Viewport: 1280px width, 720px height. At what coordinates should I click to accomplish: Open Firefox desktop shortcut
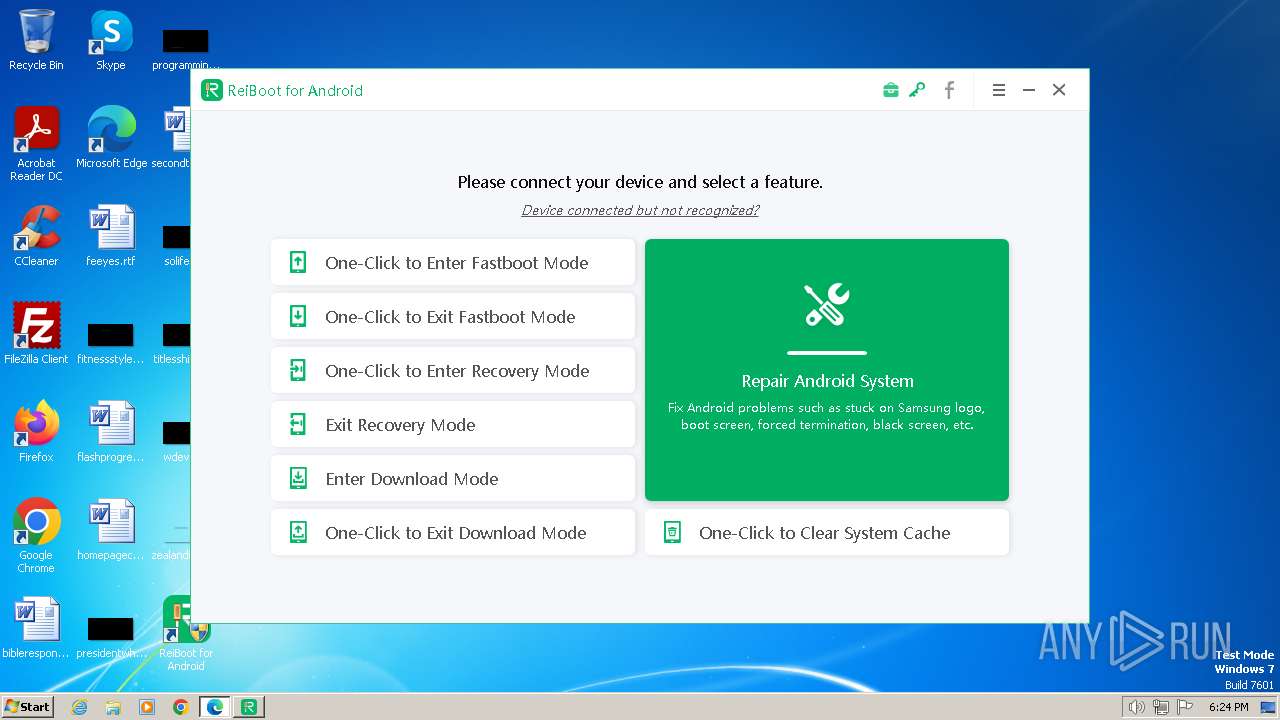click(36, 431)
